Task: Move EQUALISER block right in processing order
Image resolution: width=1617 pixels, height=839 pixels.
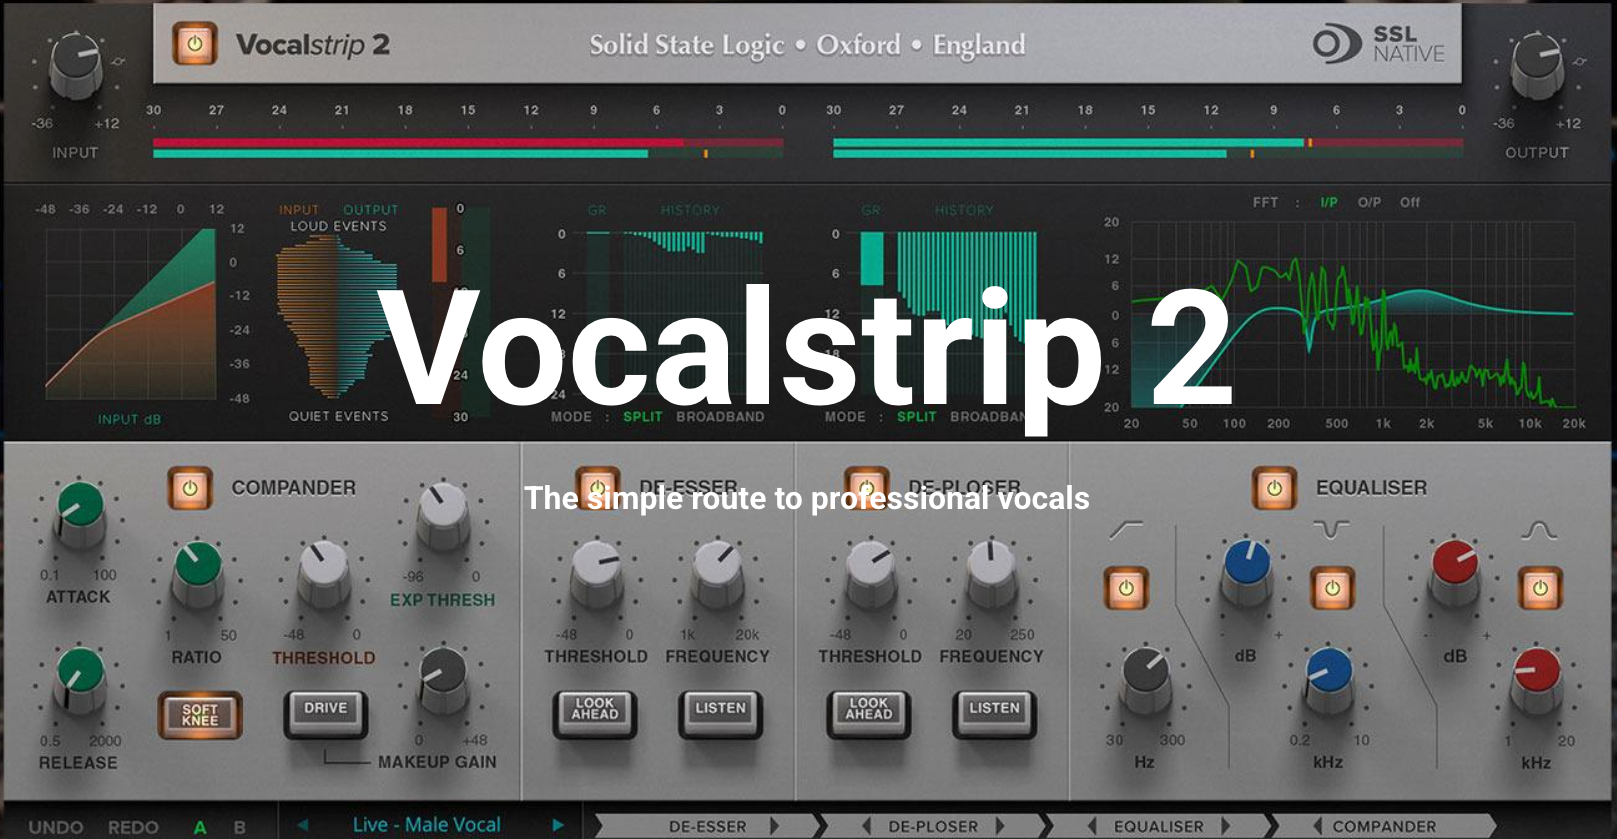Action: (x=1226, y=826)
